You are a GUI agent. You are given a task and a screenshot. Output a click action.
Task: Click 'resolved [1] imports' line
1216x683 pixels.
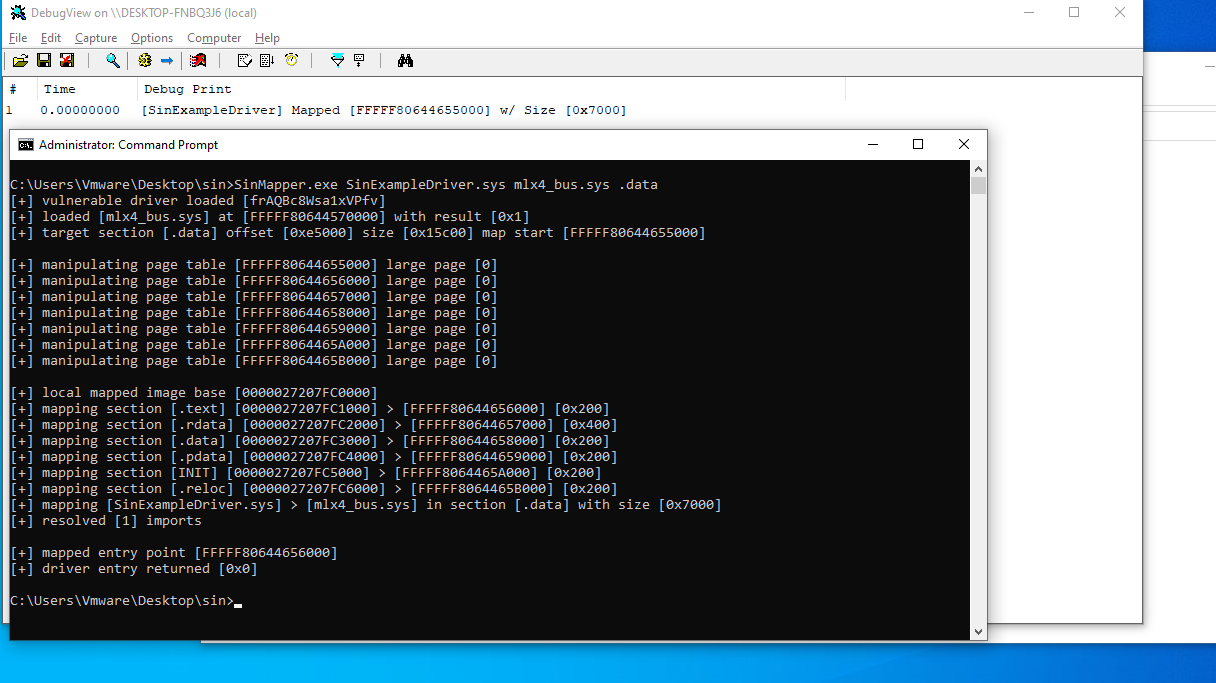[x=106, y=521]
